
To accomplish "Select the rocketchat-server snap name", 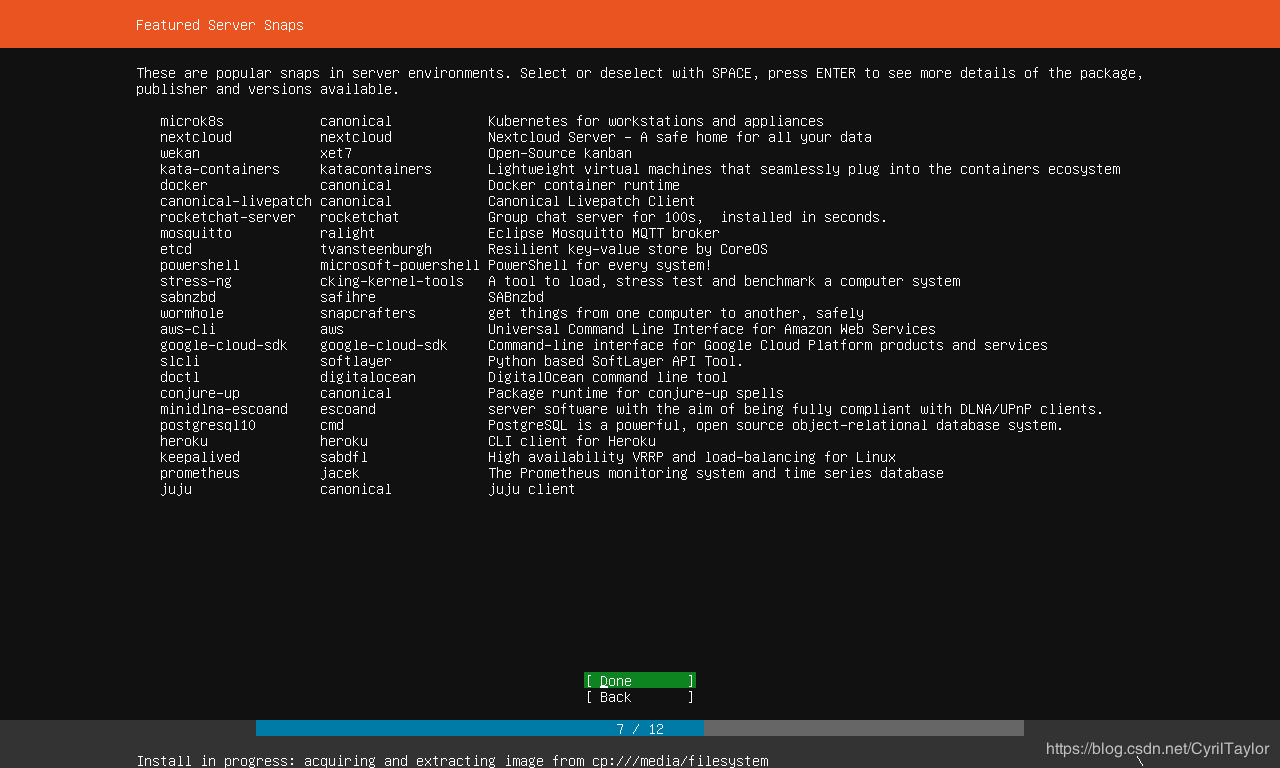I will [228, 217].
